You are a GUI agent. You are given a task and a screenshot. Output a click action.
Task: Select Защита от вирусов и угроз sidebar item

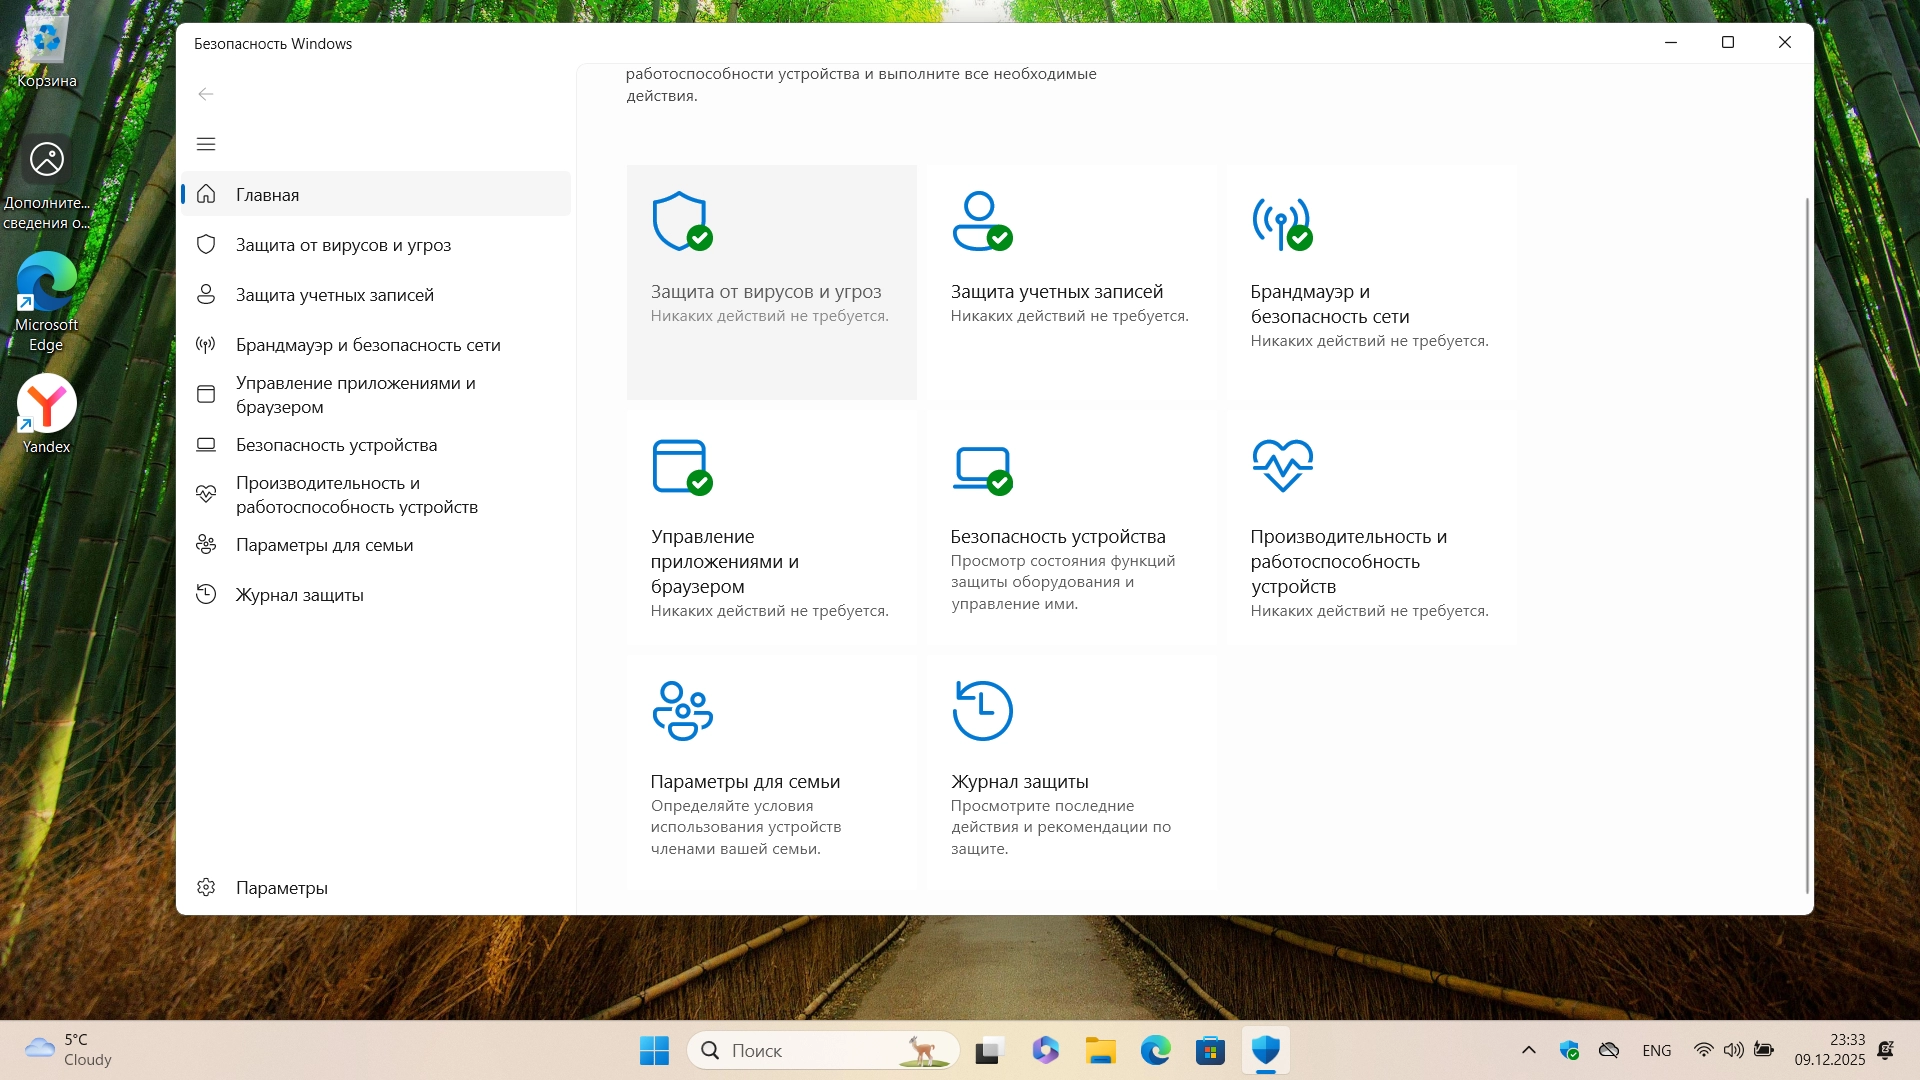343,245
